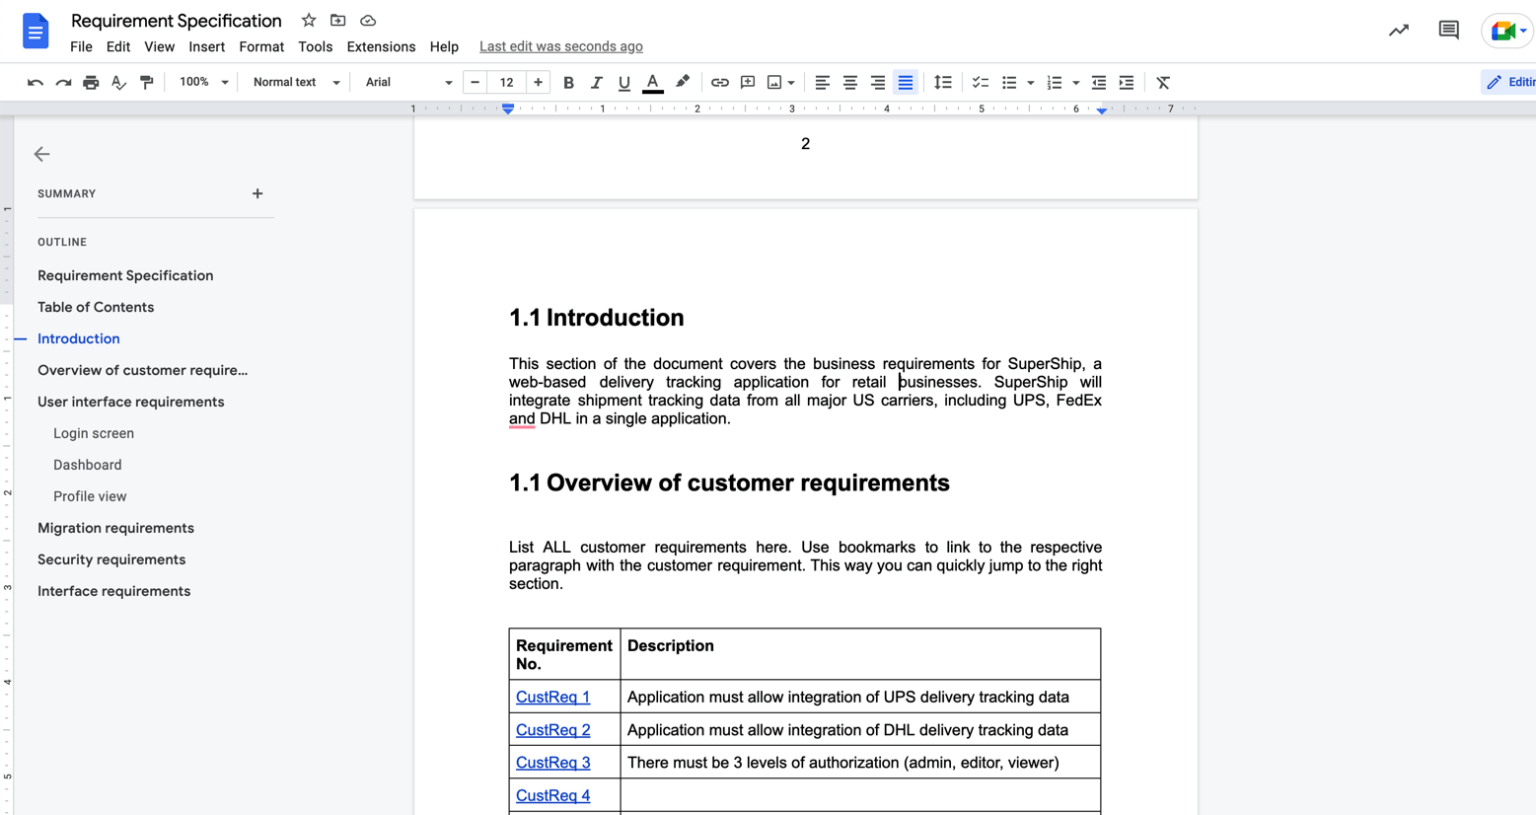Open the line spacing menu
1536x815 pixels.
tap(942, 82)
